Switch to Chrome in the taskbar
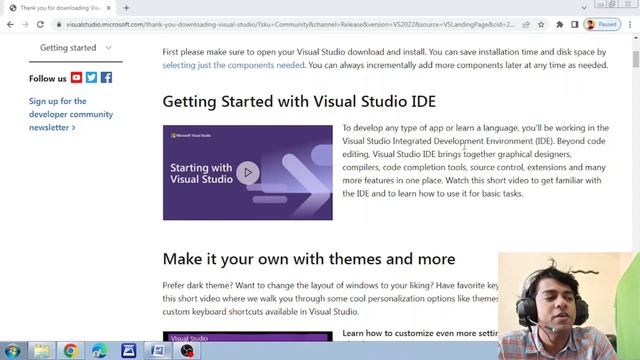Image resolution: width=640 pixels, height=360 pixels. pos(70,351)
